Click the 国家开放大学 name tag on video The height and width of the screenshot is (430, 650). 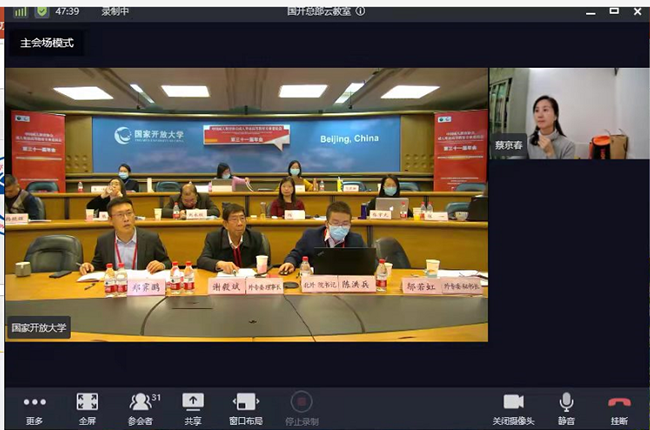(40, 327)
